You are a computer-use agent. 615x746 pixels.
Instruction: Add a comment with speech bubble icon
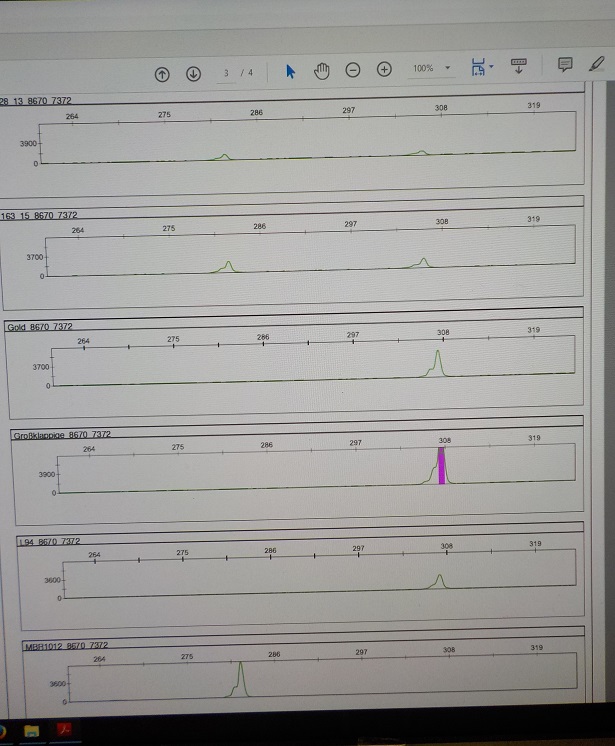pos(565,64)
